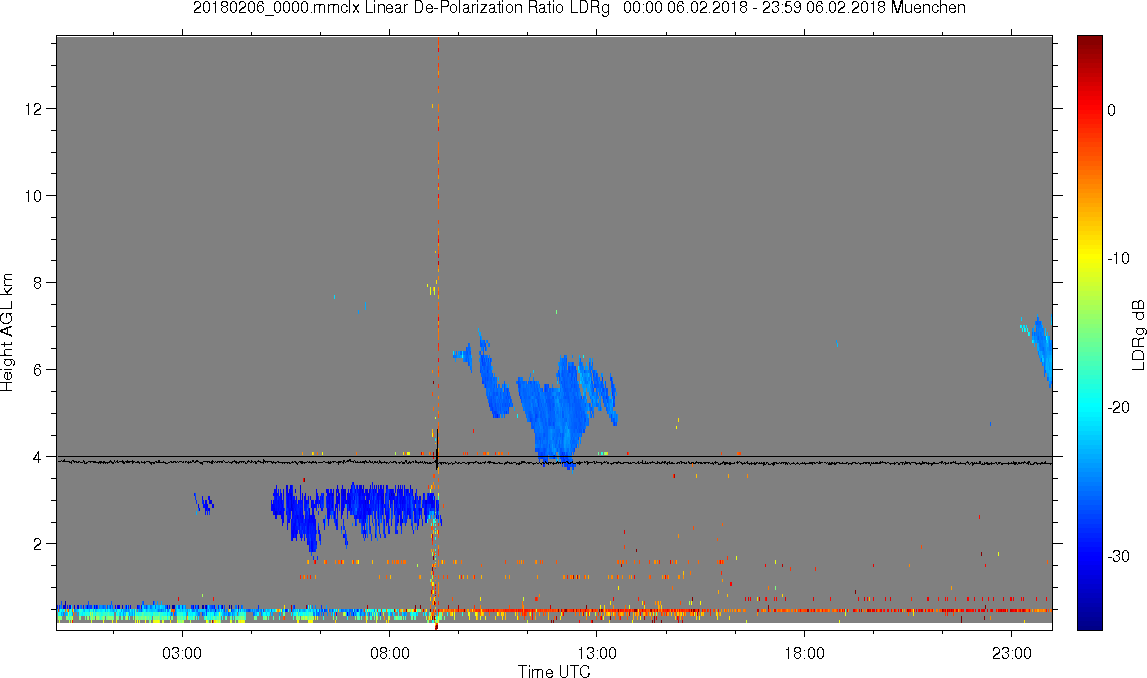Image resolution: width=1147 pixels, height=678 pixels.
Task: Click the height axis label '12'
Action: pos(35,109)
